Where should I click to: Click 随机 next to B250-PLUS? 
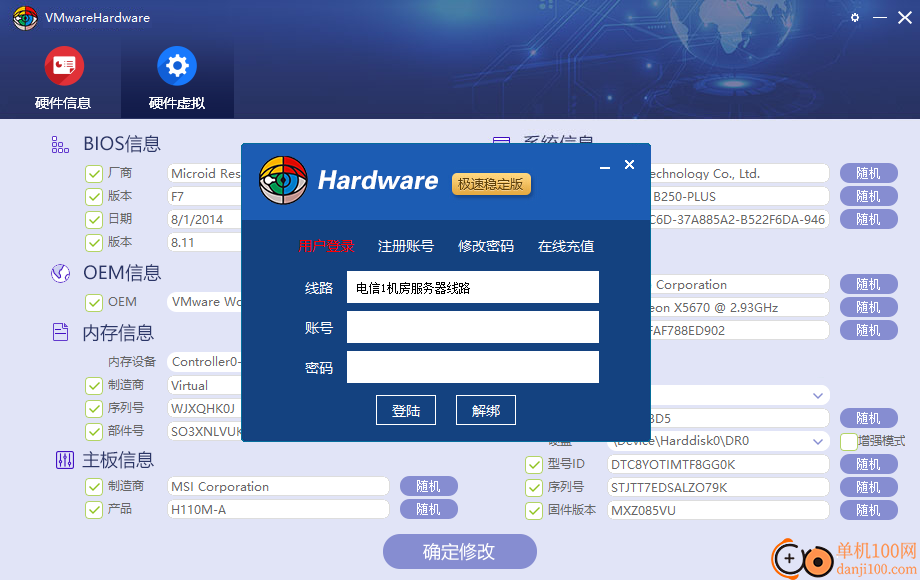[x=869, y=196]
